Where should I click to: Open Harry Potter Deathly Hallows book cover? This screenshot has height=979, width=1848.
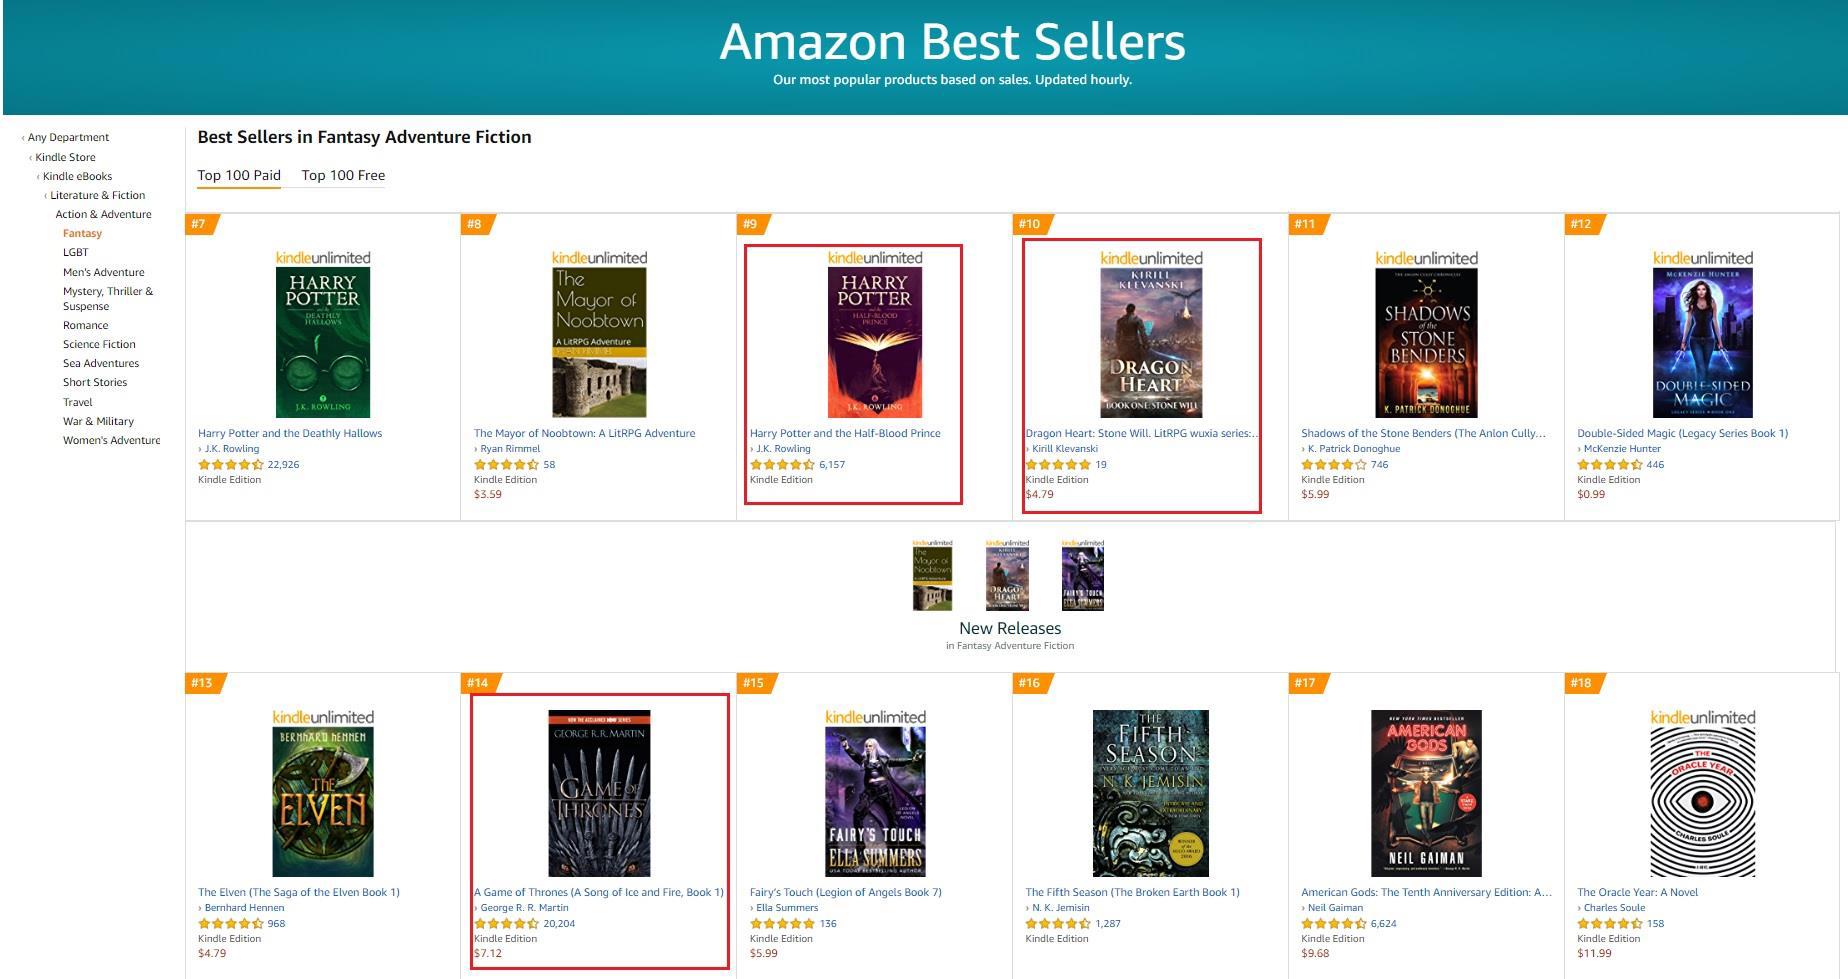(322, 342)
